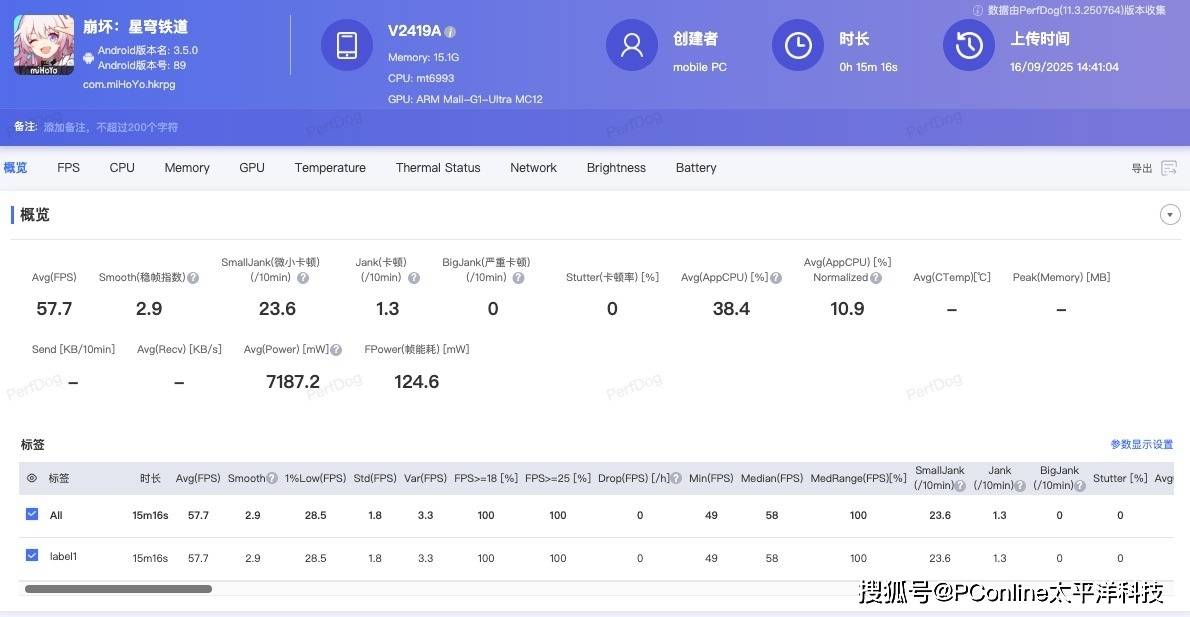Click help icon next to Smooth(稳帧指数)

point(193,278)
